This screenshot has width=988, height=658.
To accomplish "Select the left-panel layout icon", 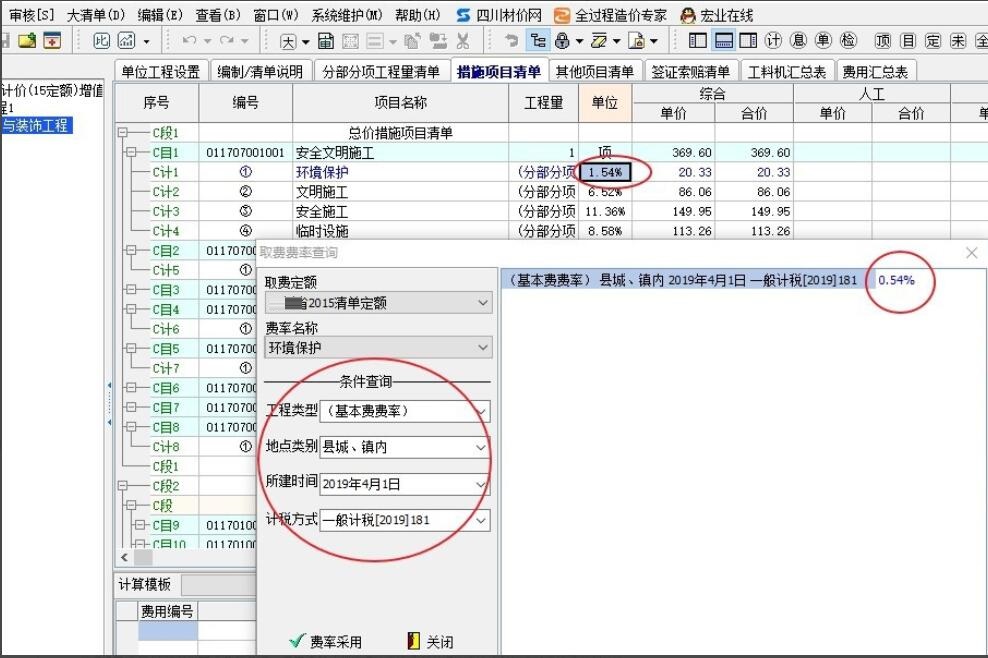I will pyautogui.click(x=698, y=41).
